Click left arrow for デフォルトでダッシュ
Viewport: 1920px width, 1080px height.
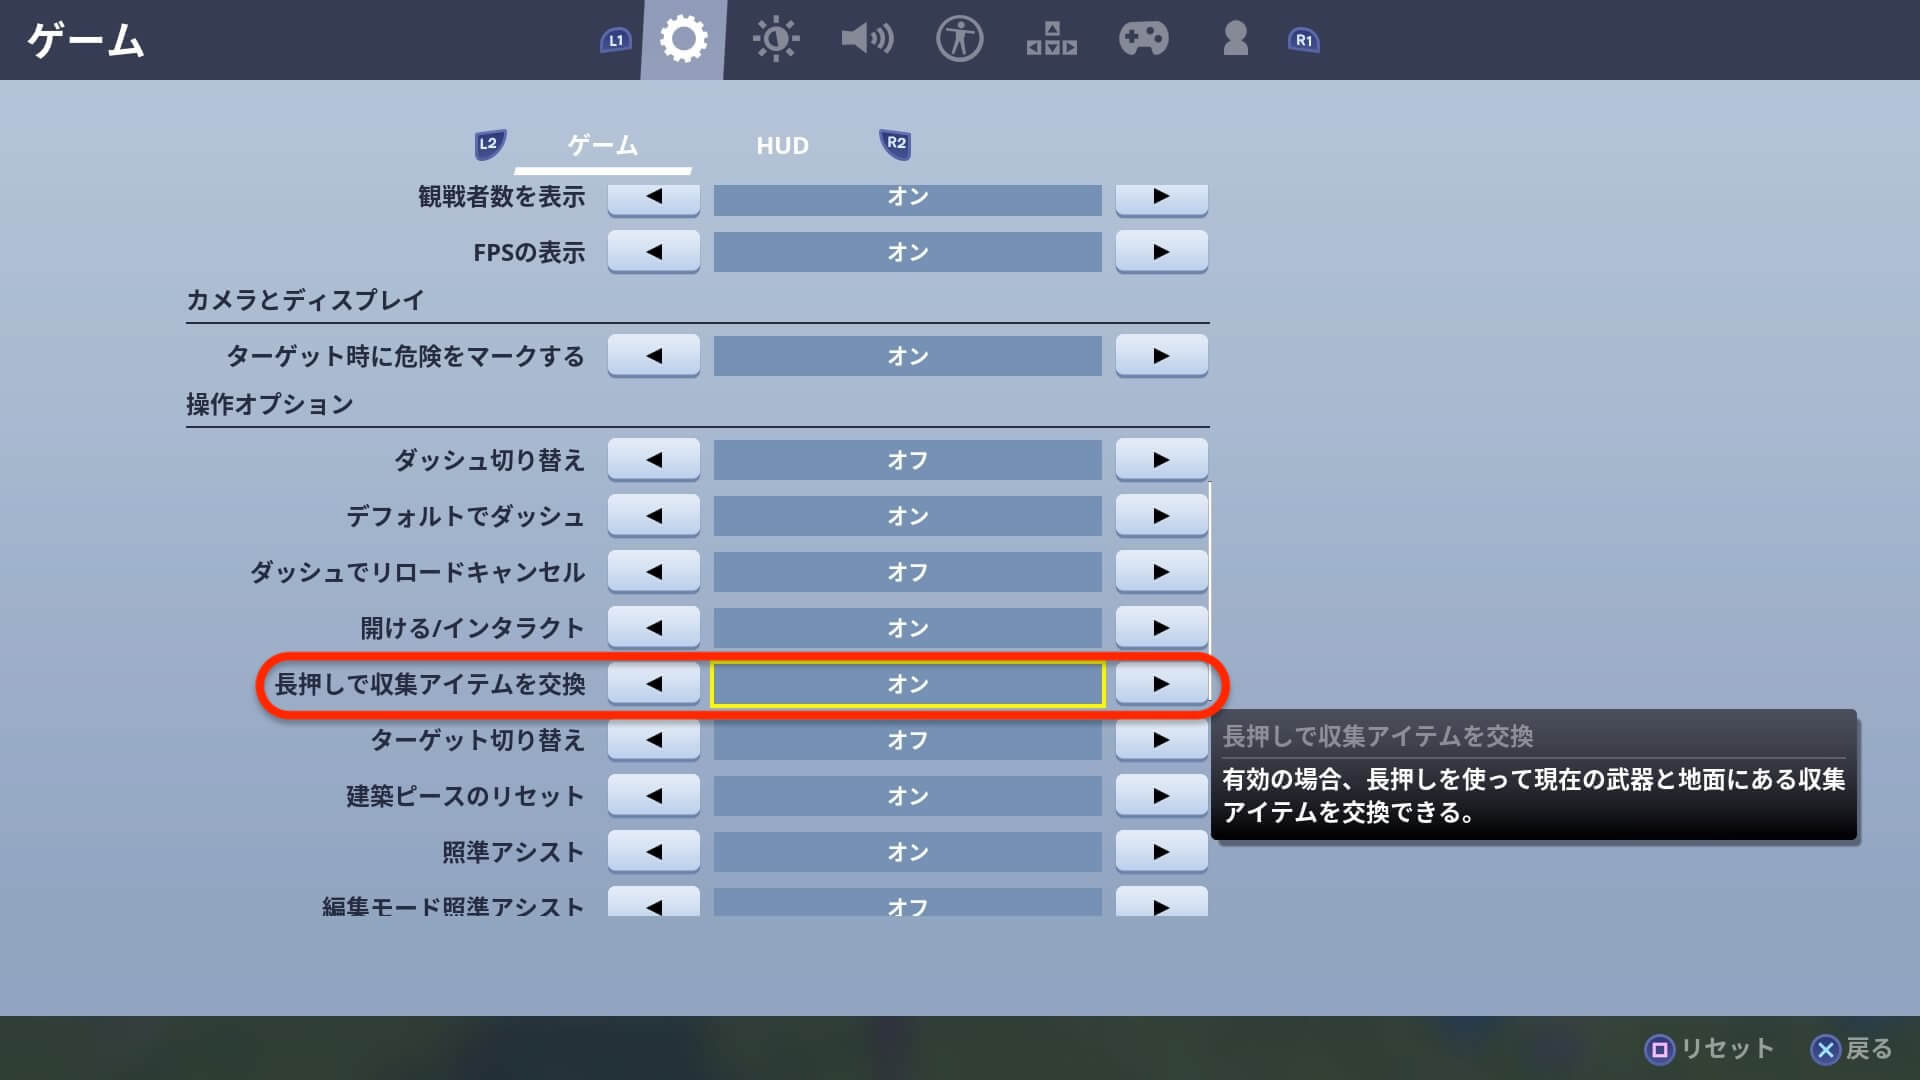pos(654,516)
